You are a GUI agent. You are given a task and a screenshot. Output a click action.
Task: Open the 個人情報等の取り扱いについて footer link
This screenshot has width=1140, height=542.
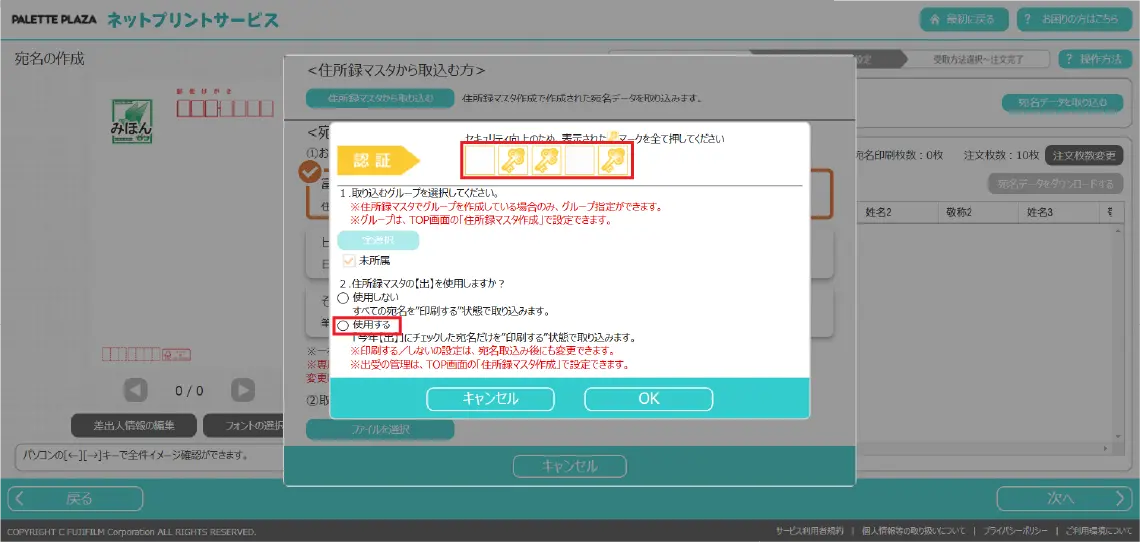coord(914,532)
